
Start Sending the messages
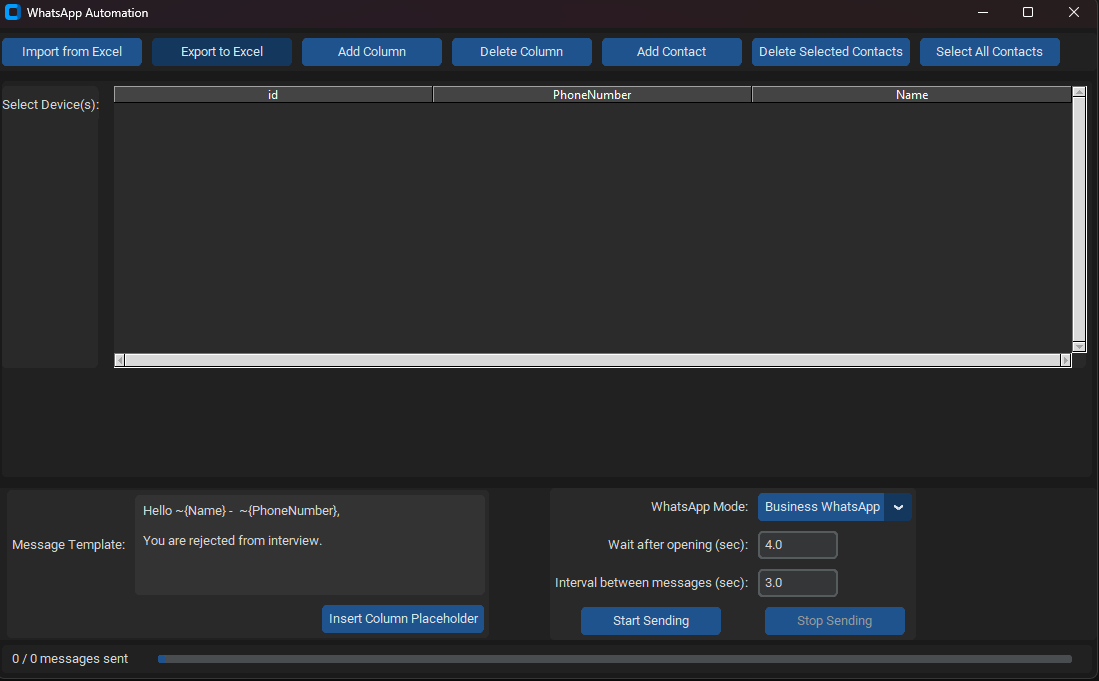point(651,621)
